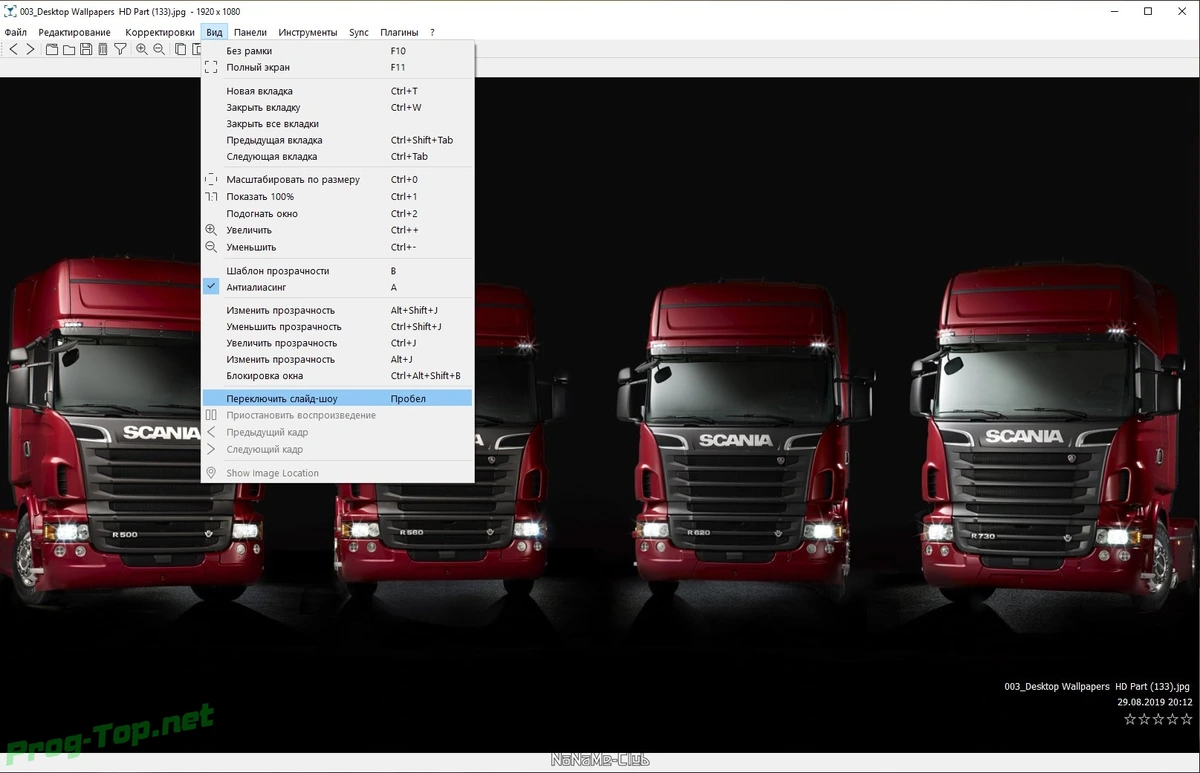The image size is (1200, 773).
Task: Toggle Без рамки borderless mode
Action: 337,51
